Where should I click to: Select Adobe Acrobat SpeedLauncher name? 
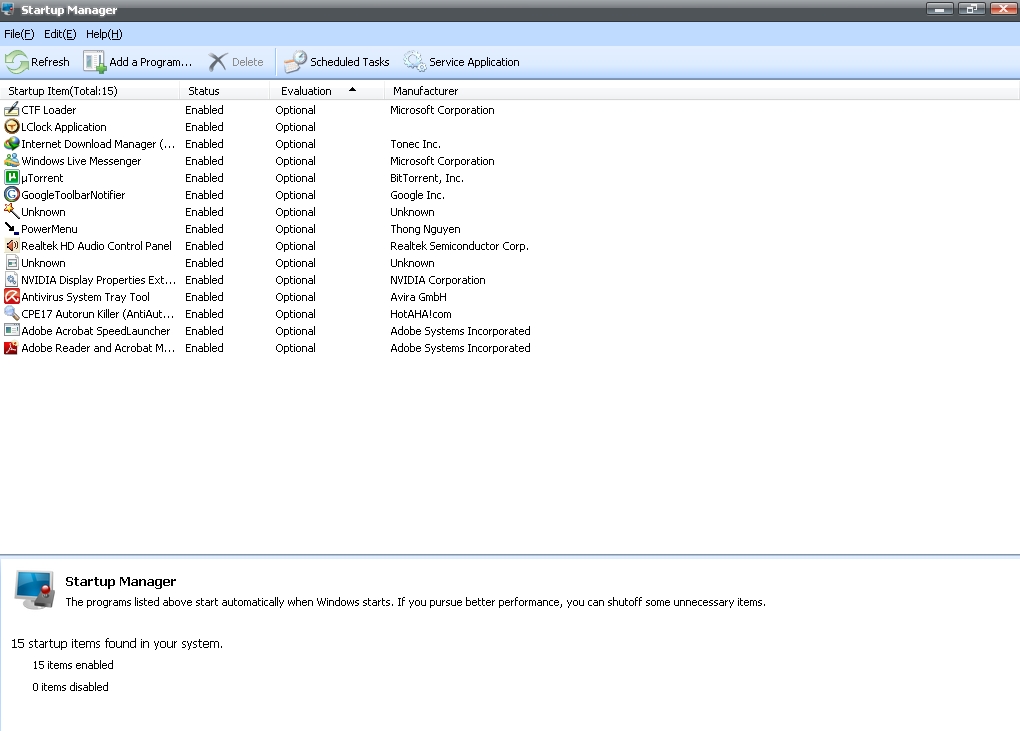[x=96, y=330]
